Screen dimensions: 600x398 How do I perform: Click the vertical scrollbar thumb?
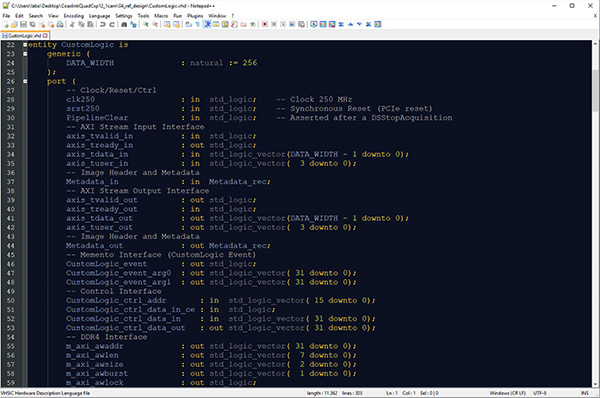[595, 90]
